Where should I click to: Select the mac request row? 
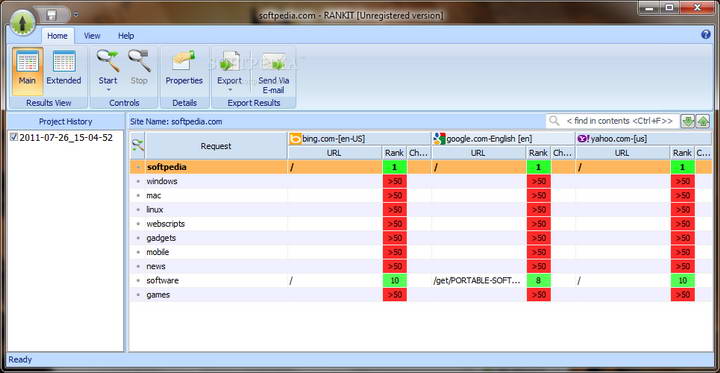[421, 196]
